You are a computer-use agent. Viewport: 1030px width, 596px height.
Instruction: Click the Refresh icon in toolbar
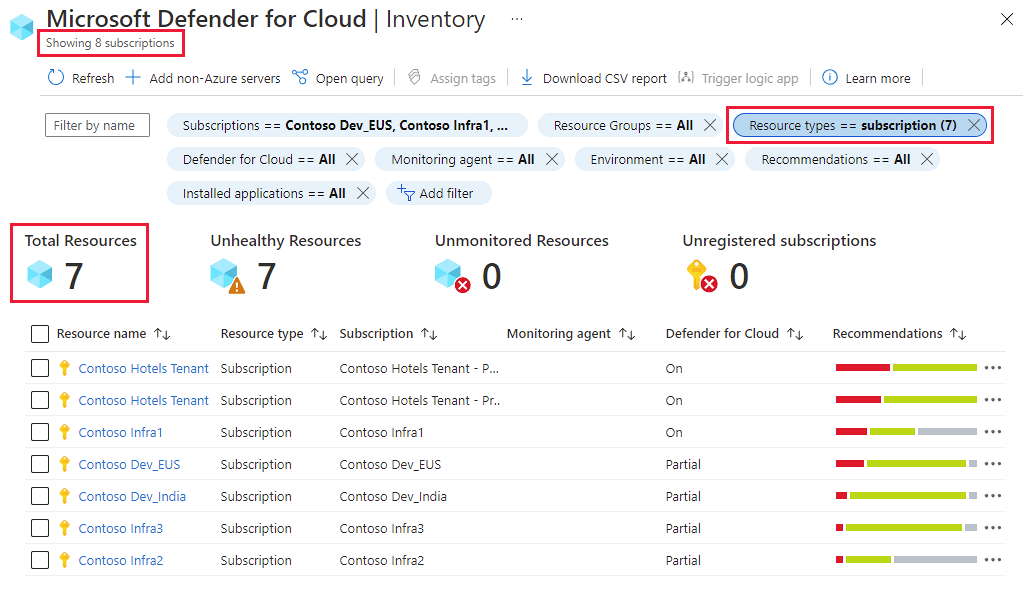tap(56, 78)
